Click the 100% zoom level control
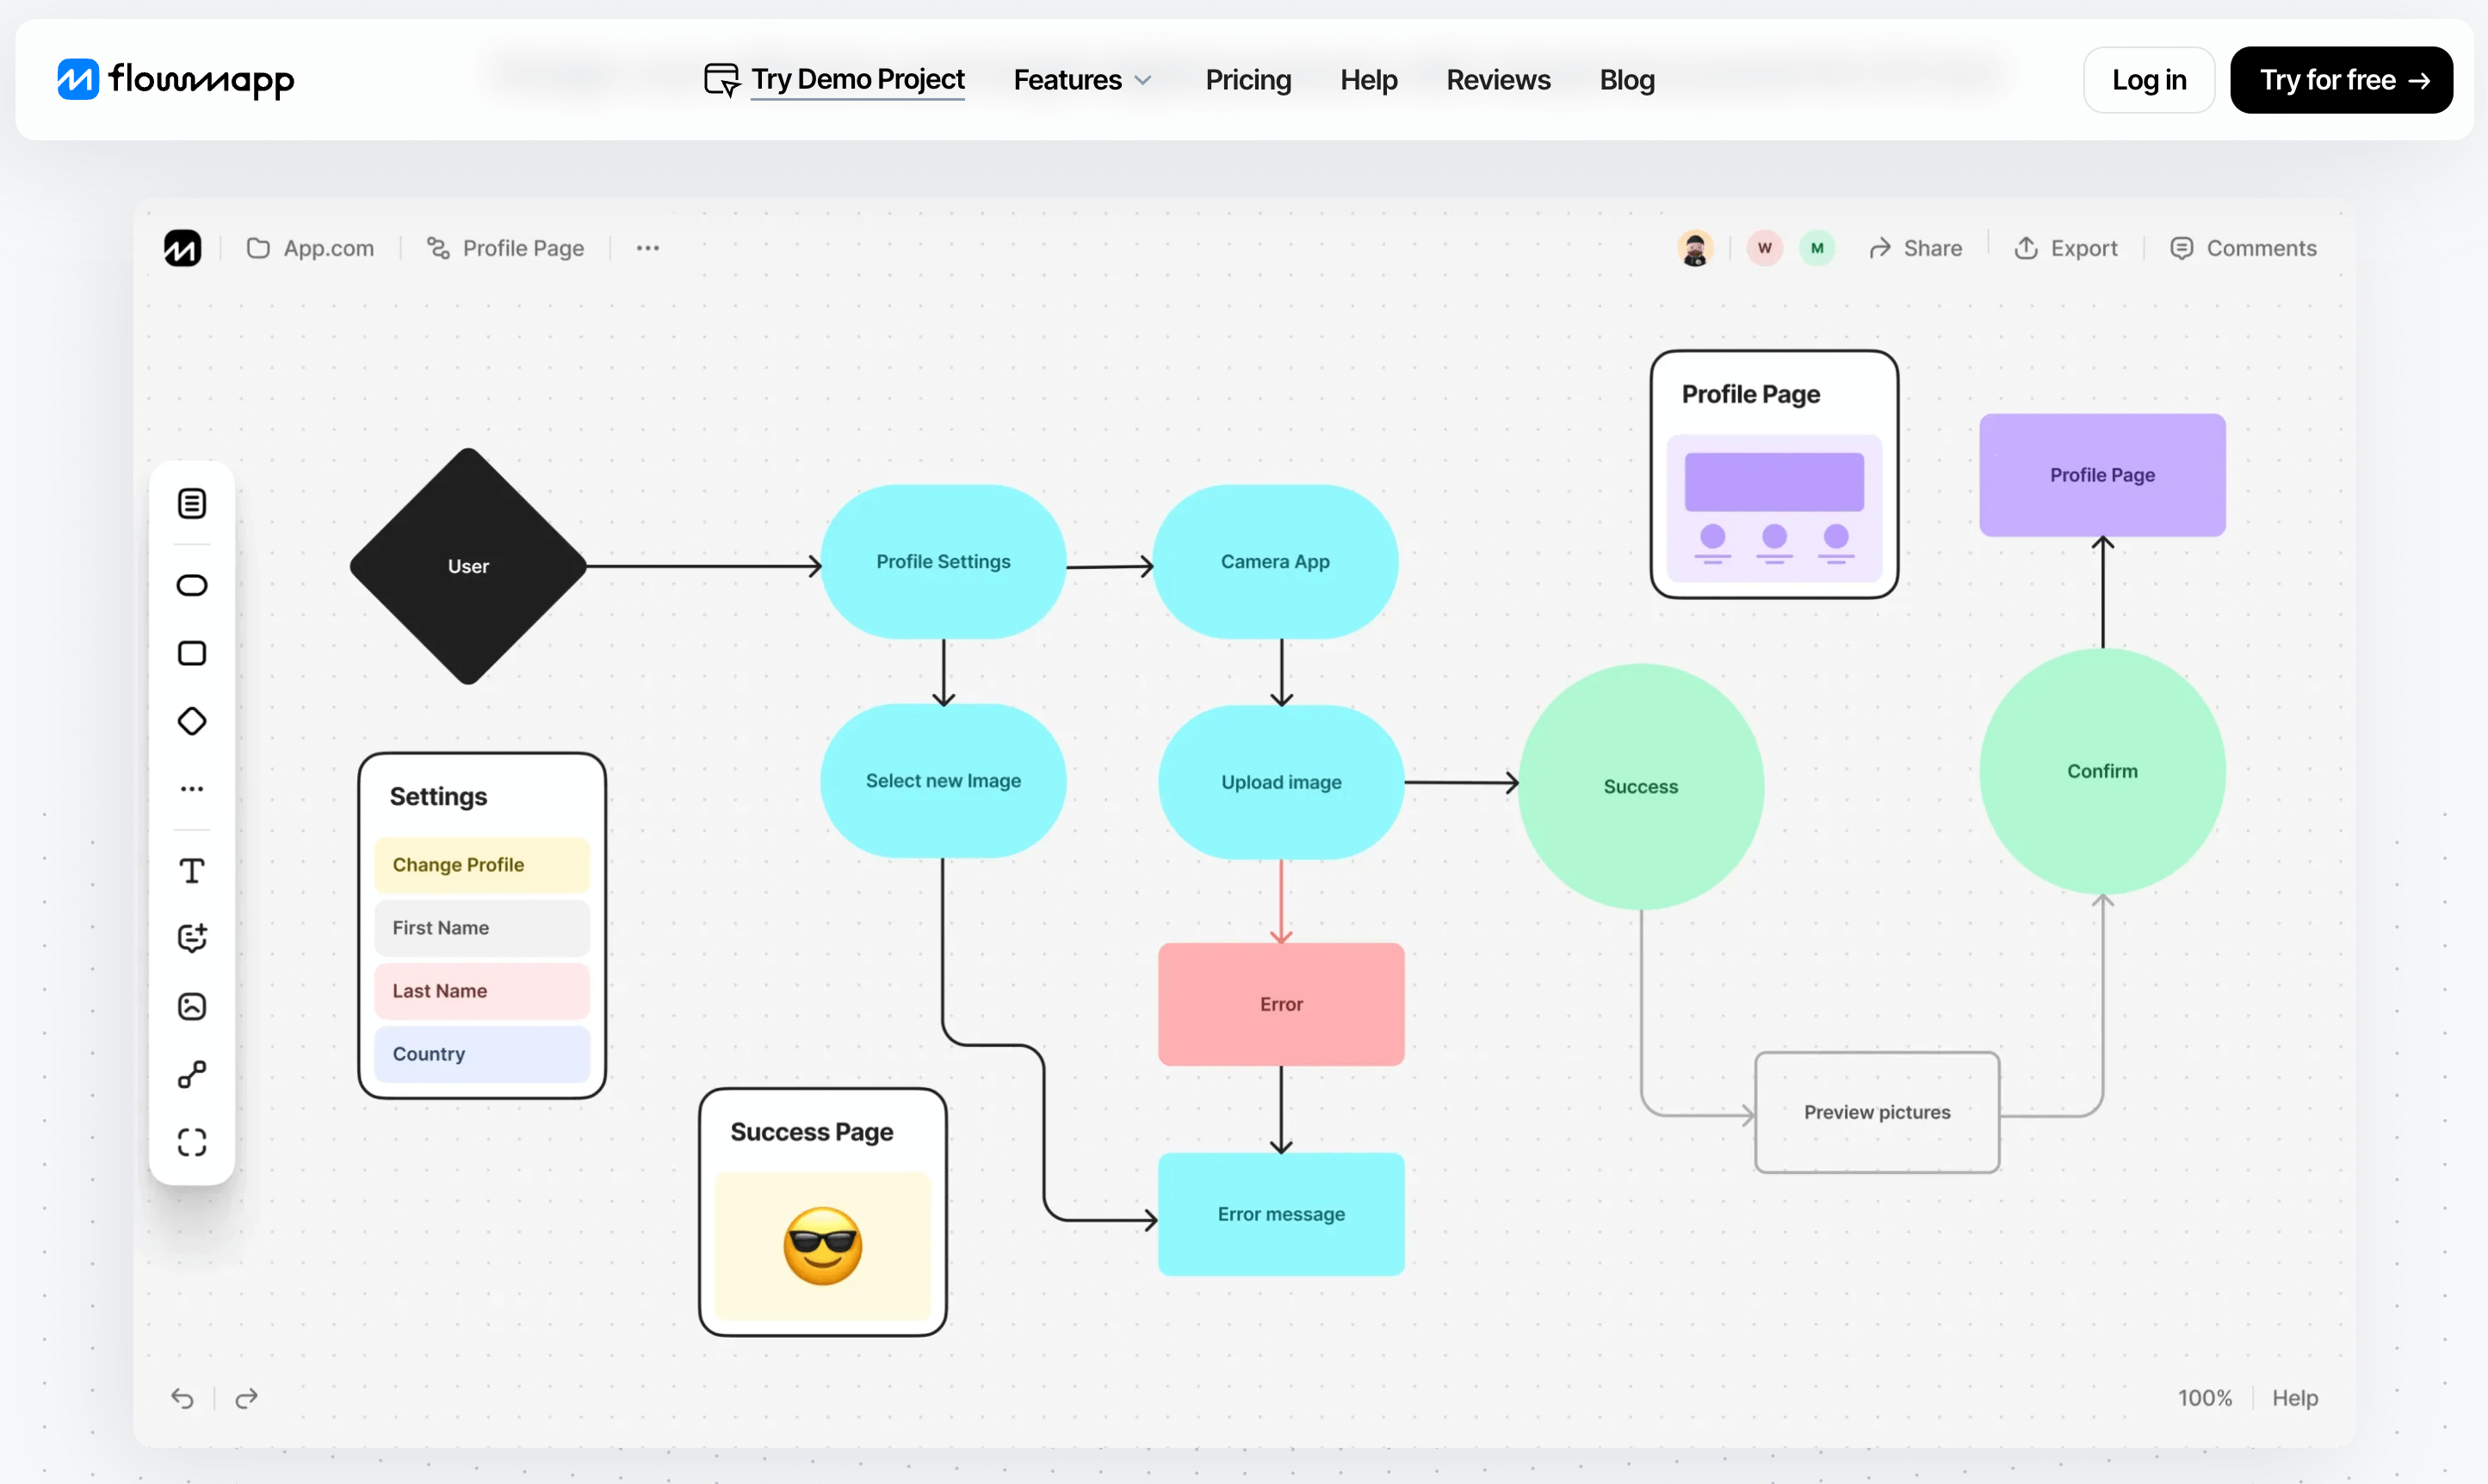This screenshot has width=2488, height=1484. tap(2204, 1398)
